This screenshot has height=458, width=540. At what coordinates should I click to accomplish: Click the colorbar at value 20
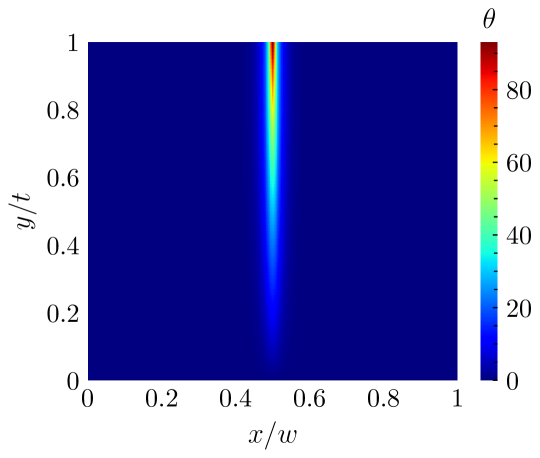click(x=489, y=308)
